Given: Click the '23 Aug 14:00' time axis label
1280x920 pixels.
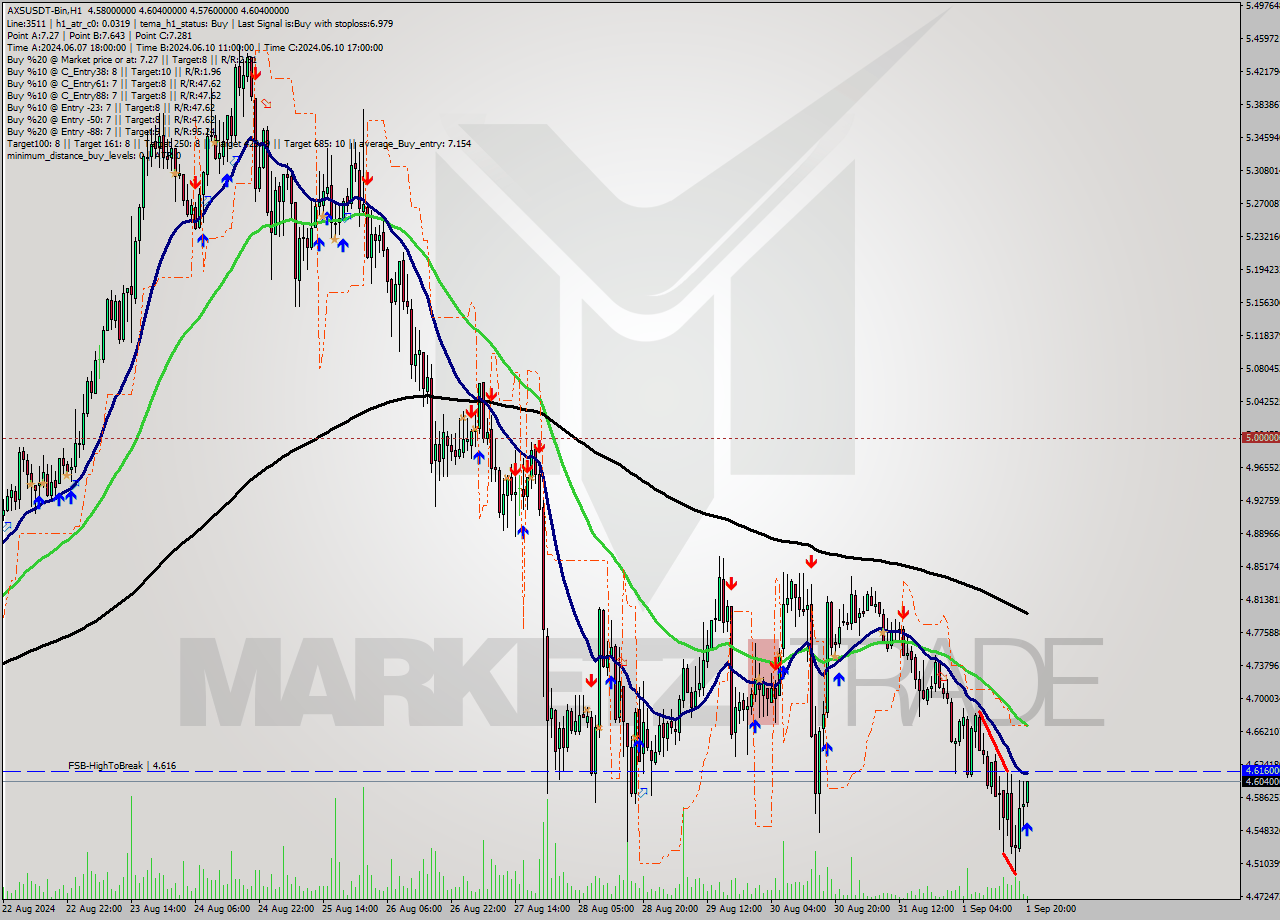Looking at the screenshot, I should (157, 908).
